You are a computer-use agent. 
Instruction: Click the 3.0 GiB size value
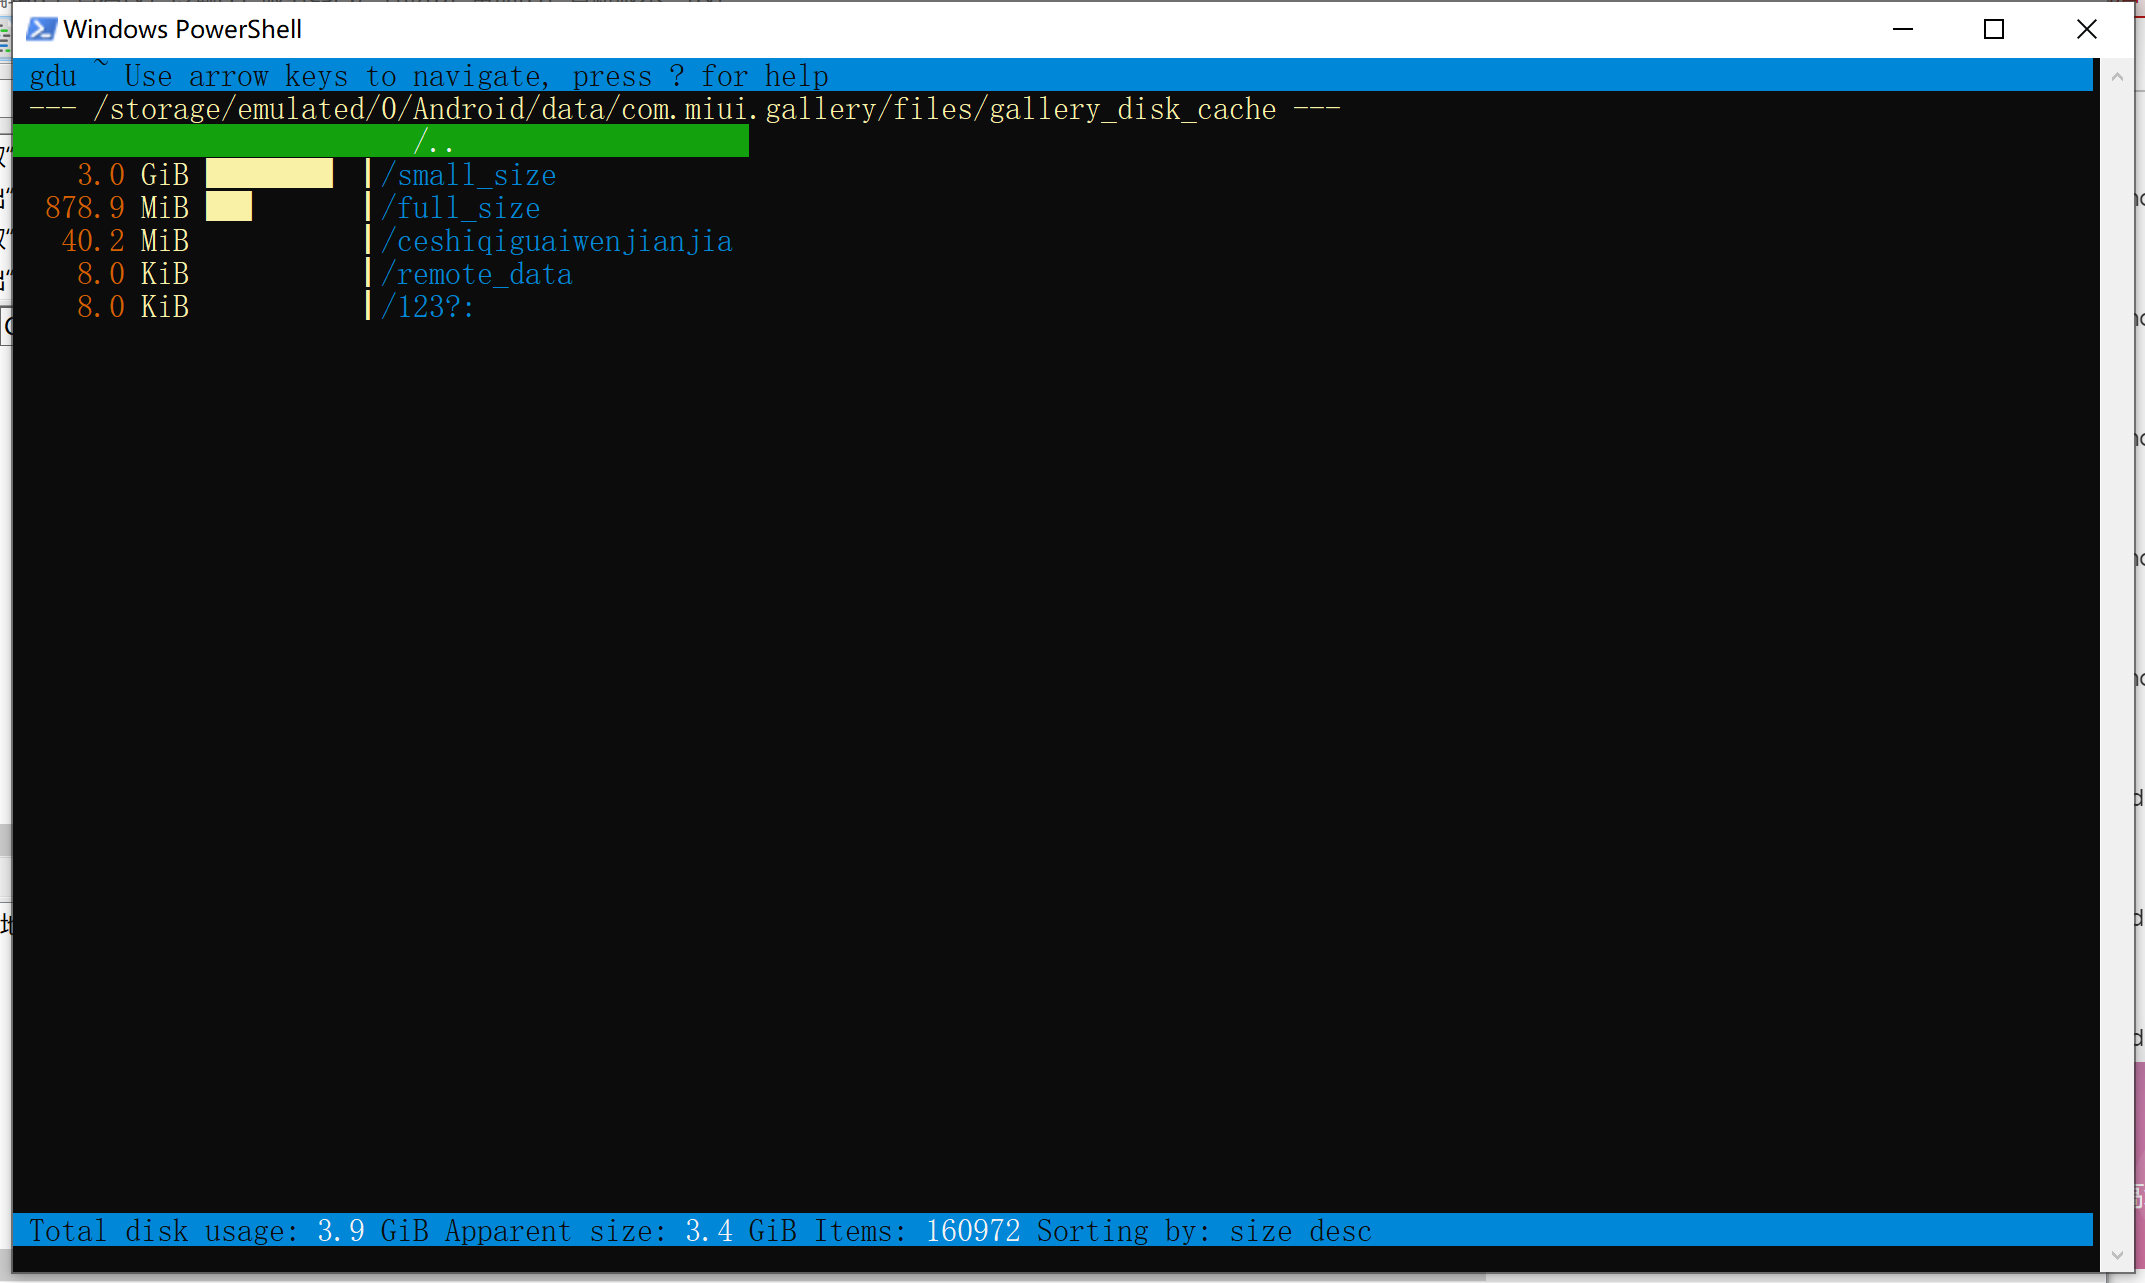click(x=132, y=175)
